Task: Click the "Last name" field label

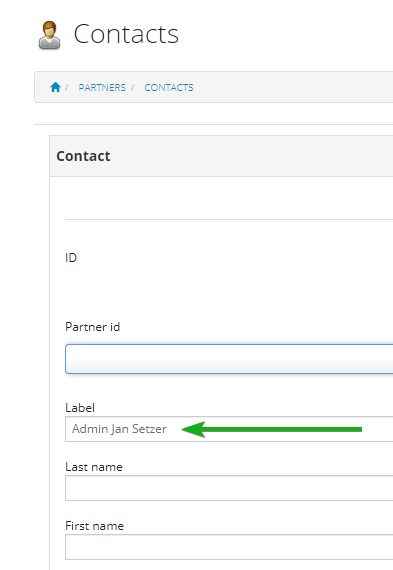Action: (94, 467)
